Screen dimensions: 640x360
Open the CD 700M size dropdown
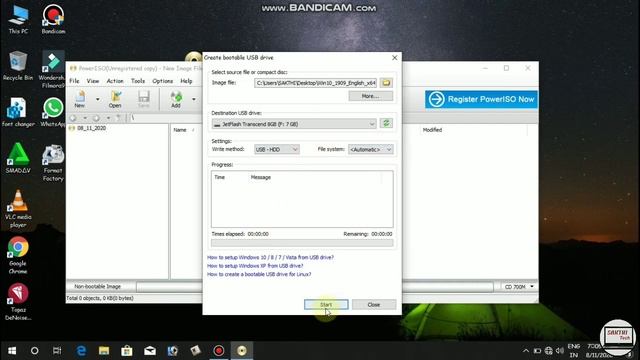click(x=518, y=287)
